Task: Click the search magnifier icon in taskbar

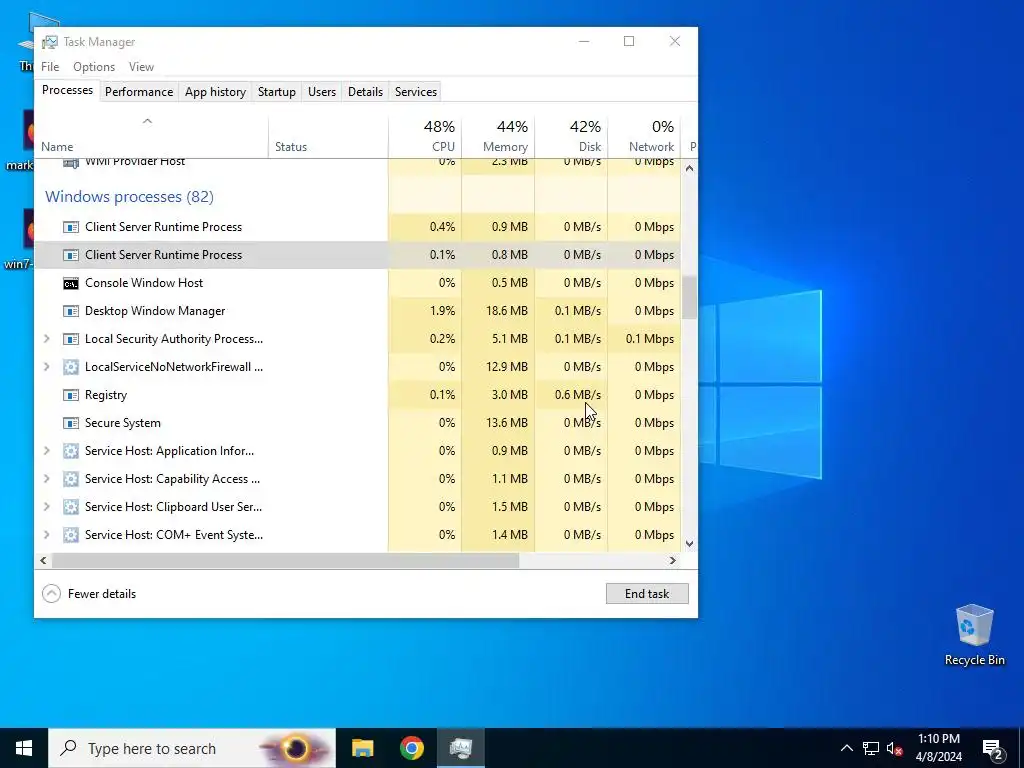Action: point(68,748)
